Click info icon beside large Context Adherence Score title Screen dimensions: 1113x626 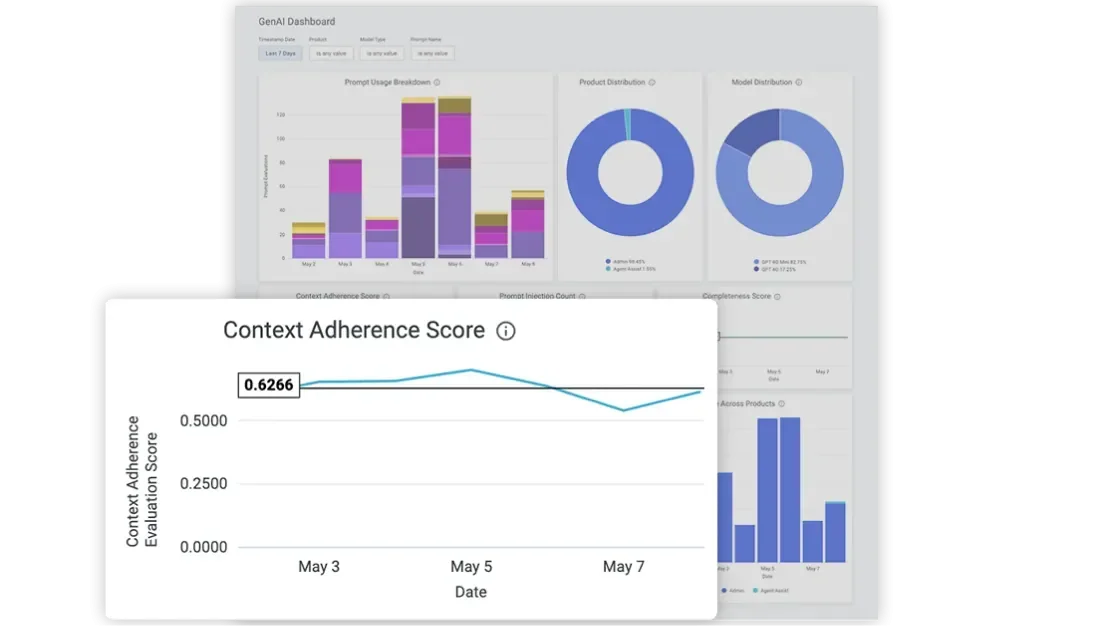click(506, 331)
